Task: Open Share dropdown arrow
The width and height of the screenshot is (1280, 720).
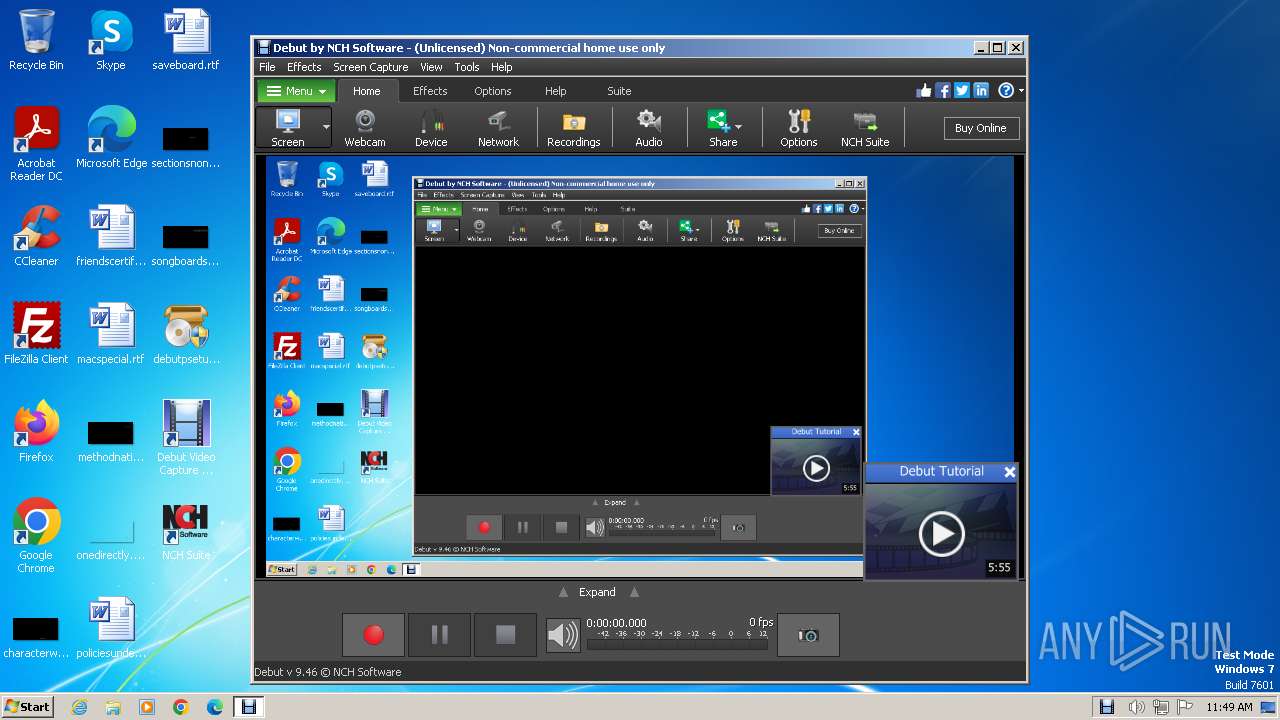Action: click(x=739, y=127)
